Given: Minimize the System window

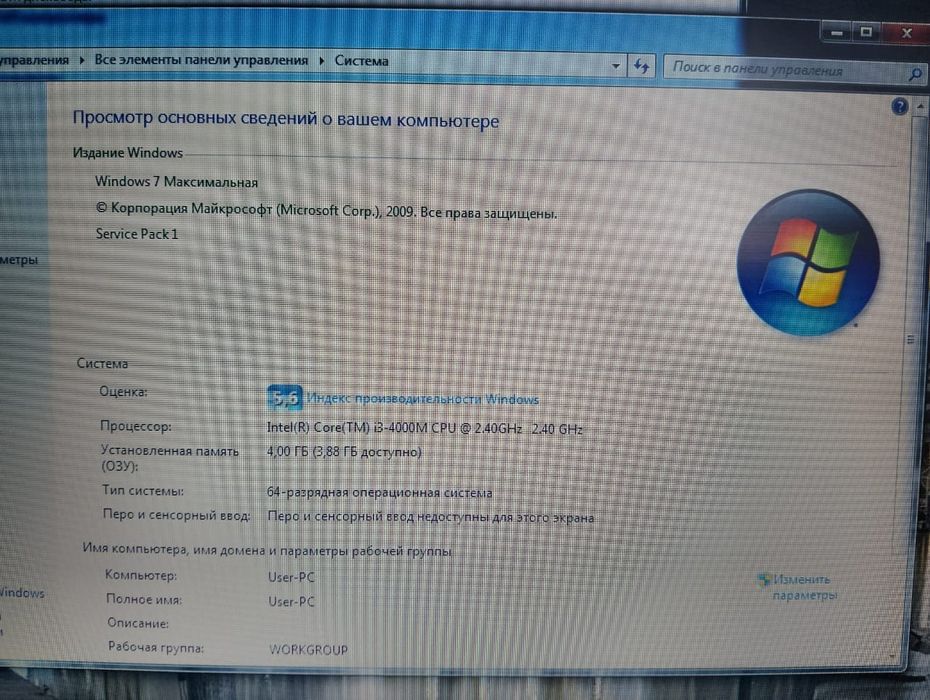Looking at the screenshot, I should coord(837,33).
